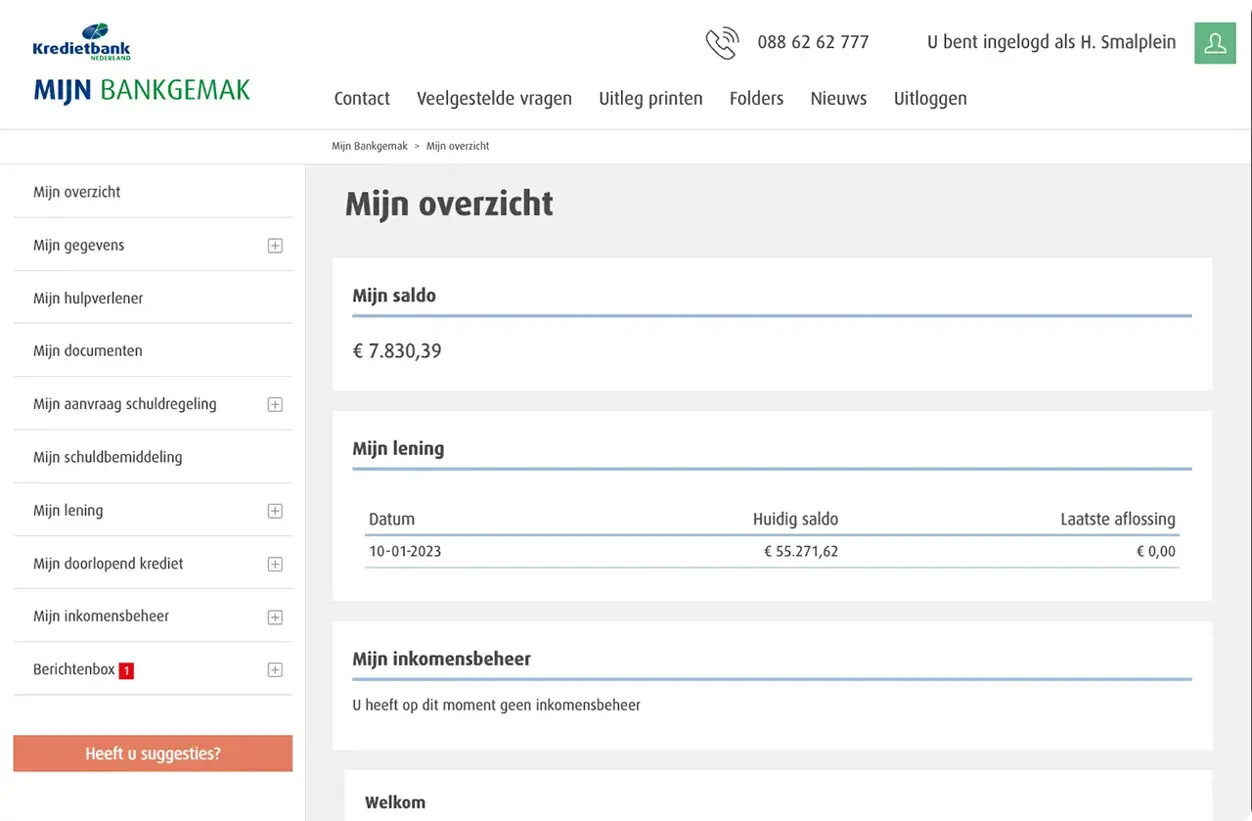The image size is (1252, 821).
Task: Click Uitloggen to log out
Action: click(930, 98)
